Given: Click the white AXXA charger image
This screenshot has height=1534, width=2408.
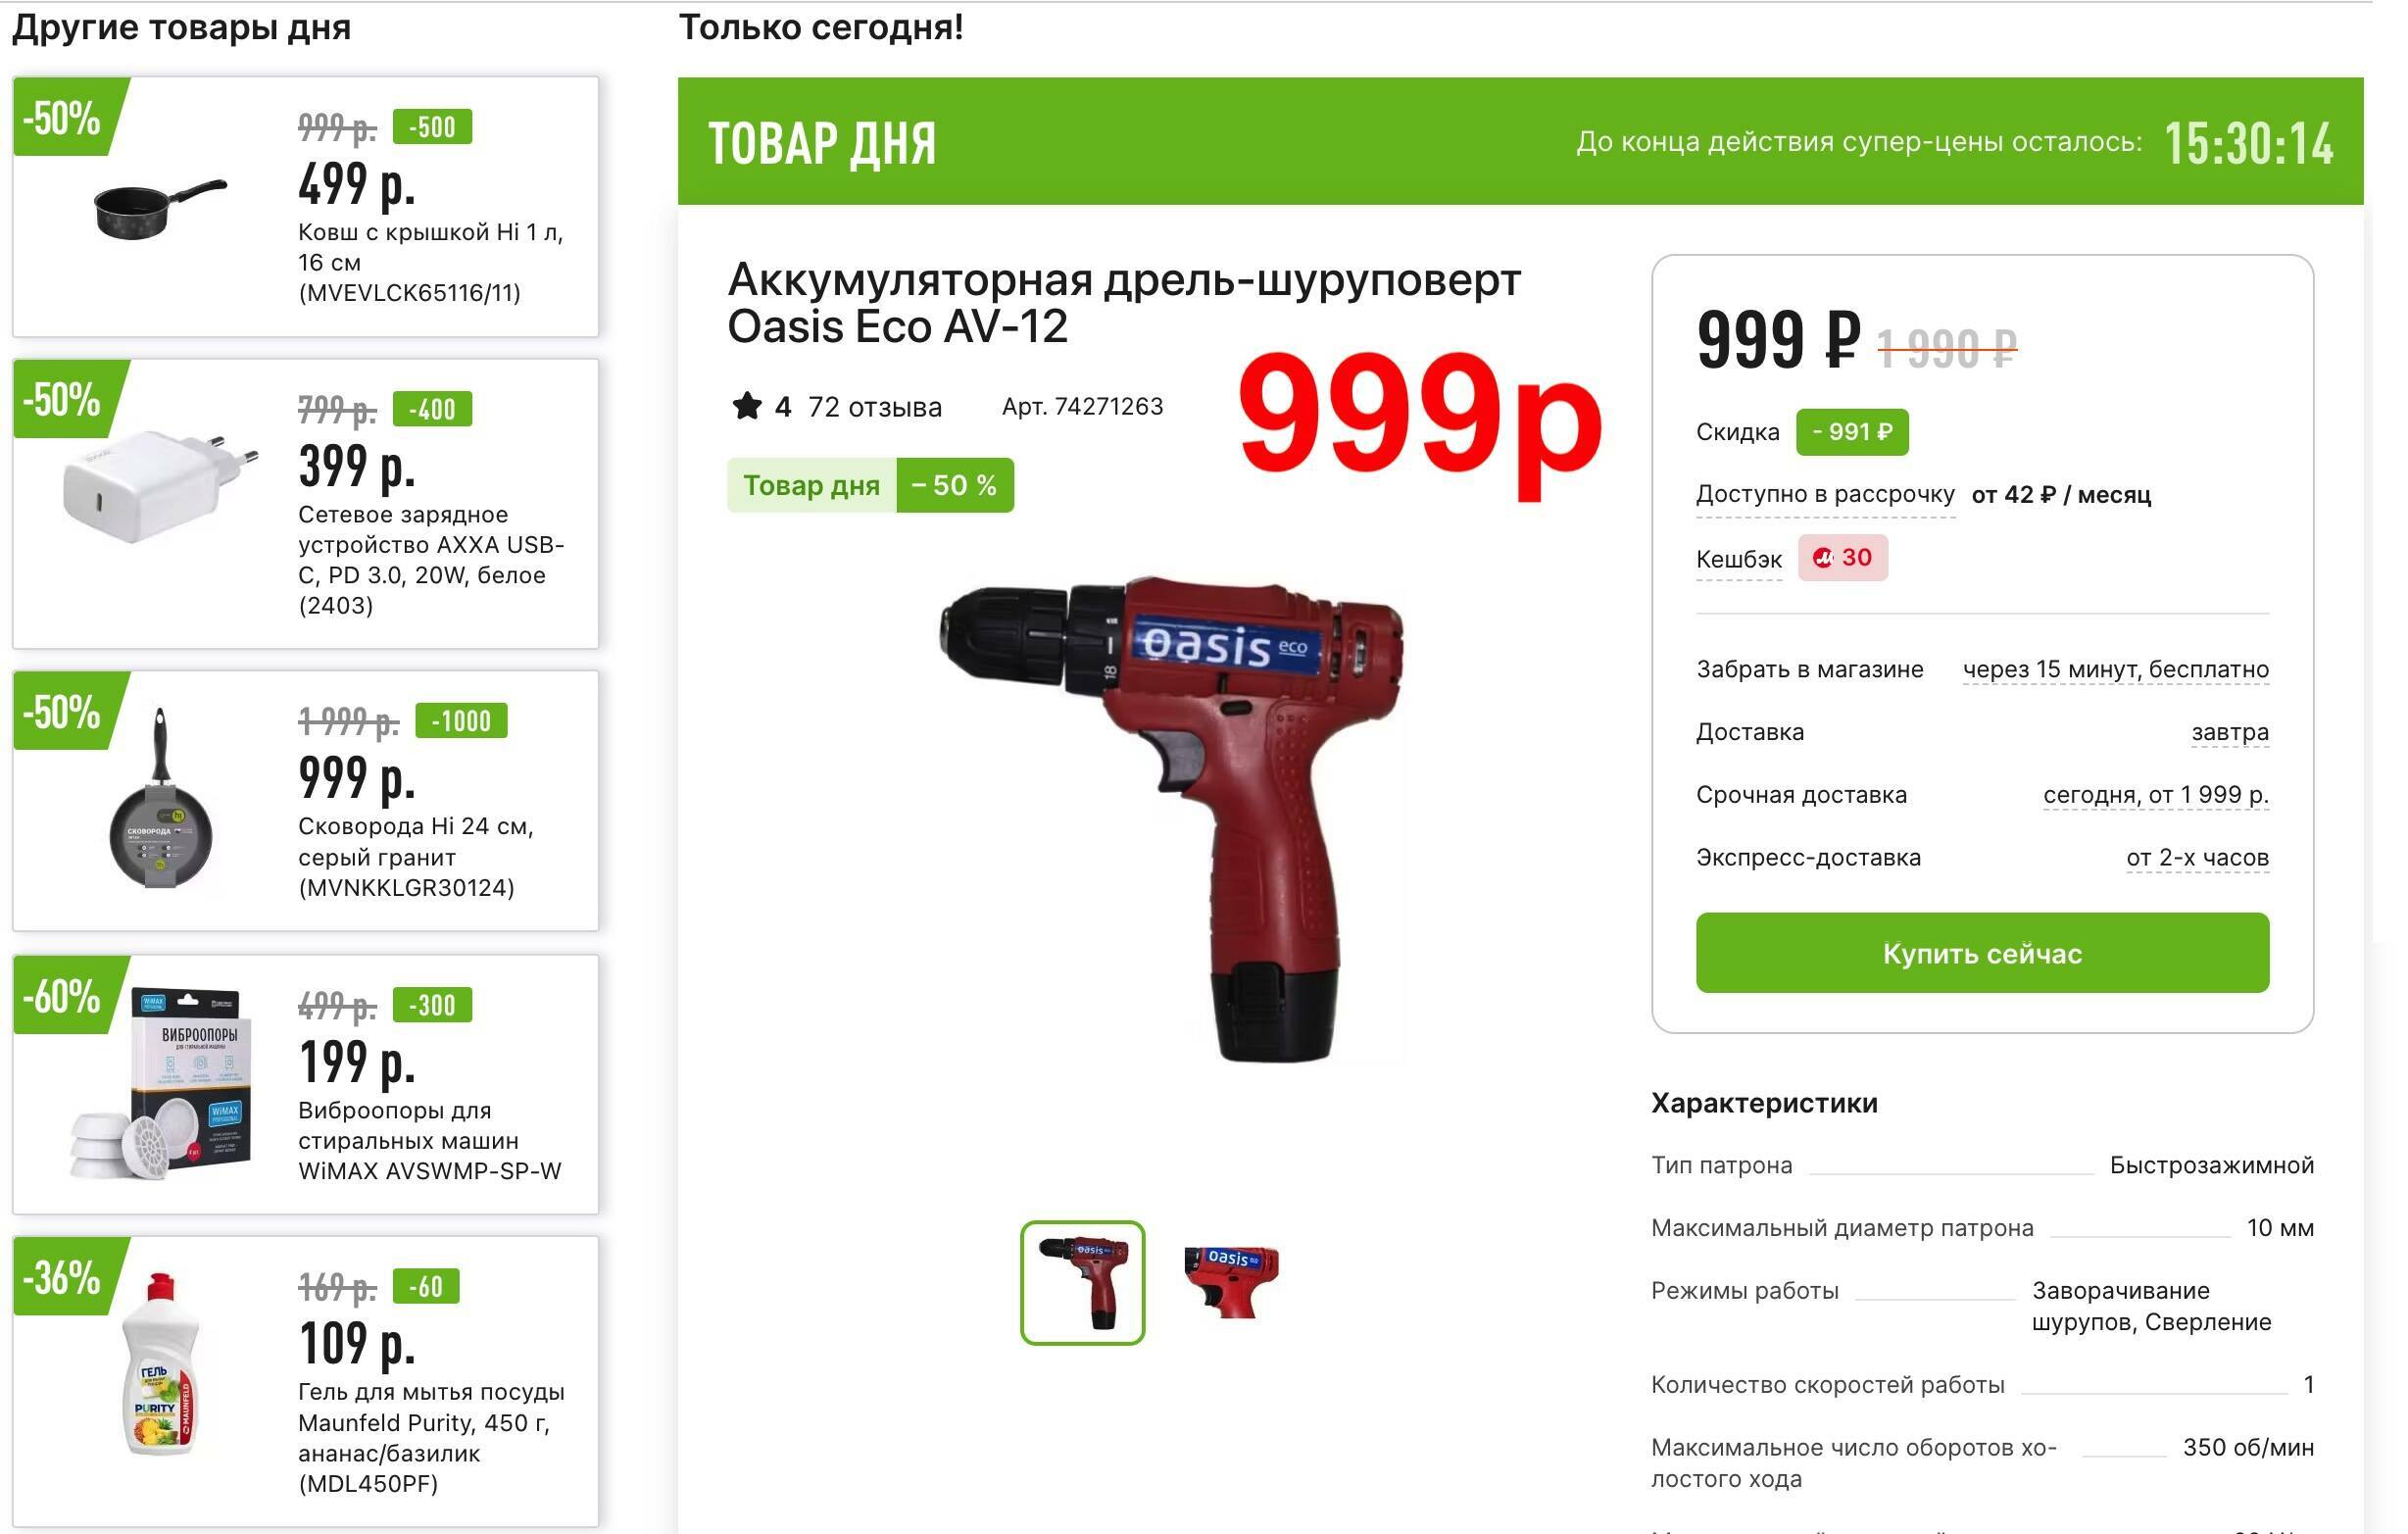Looking at the screenshot, I should click(x=160, y=486).
